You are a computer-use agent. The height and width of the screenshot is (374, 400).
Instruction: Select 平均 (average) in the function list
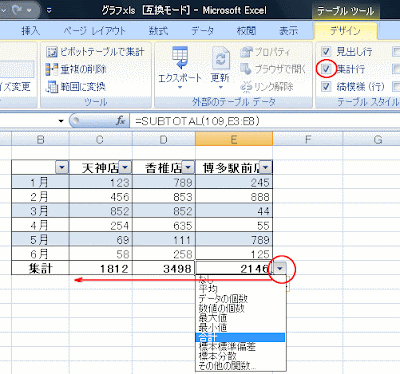click(240, 289)
